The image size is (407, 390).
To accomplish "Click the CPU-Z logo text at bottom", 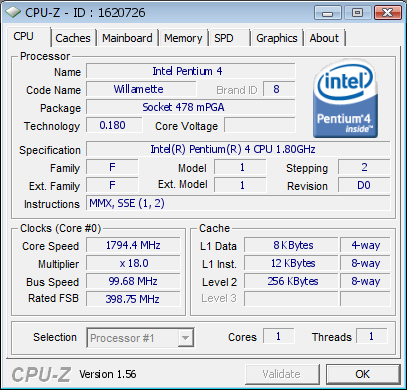I will point(41,374).
